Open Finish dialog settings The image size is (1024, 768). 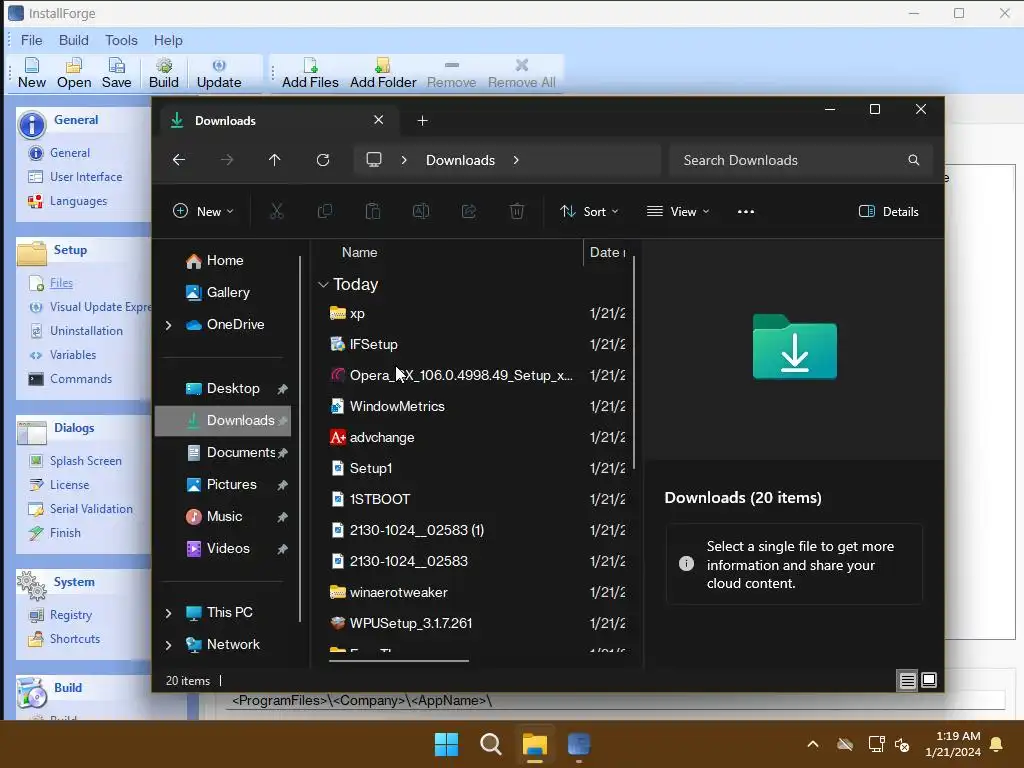click(65, 534)
